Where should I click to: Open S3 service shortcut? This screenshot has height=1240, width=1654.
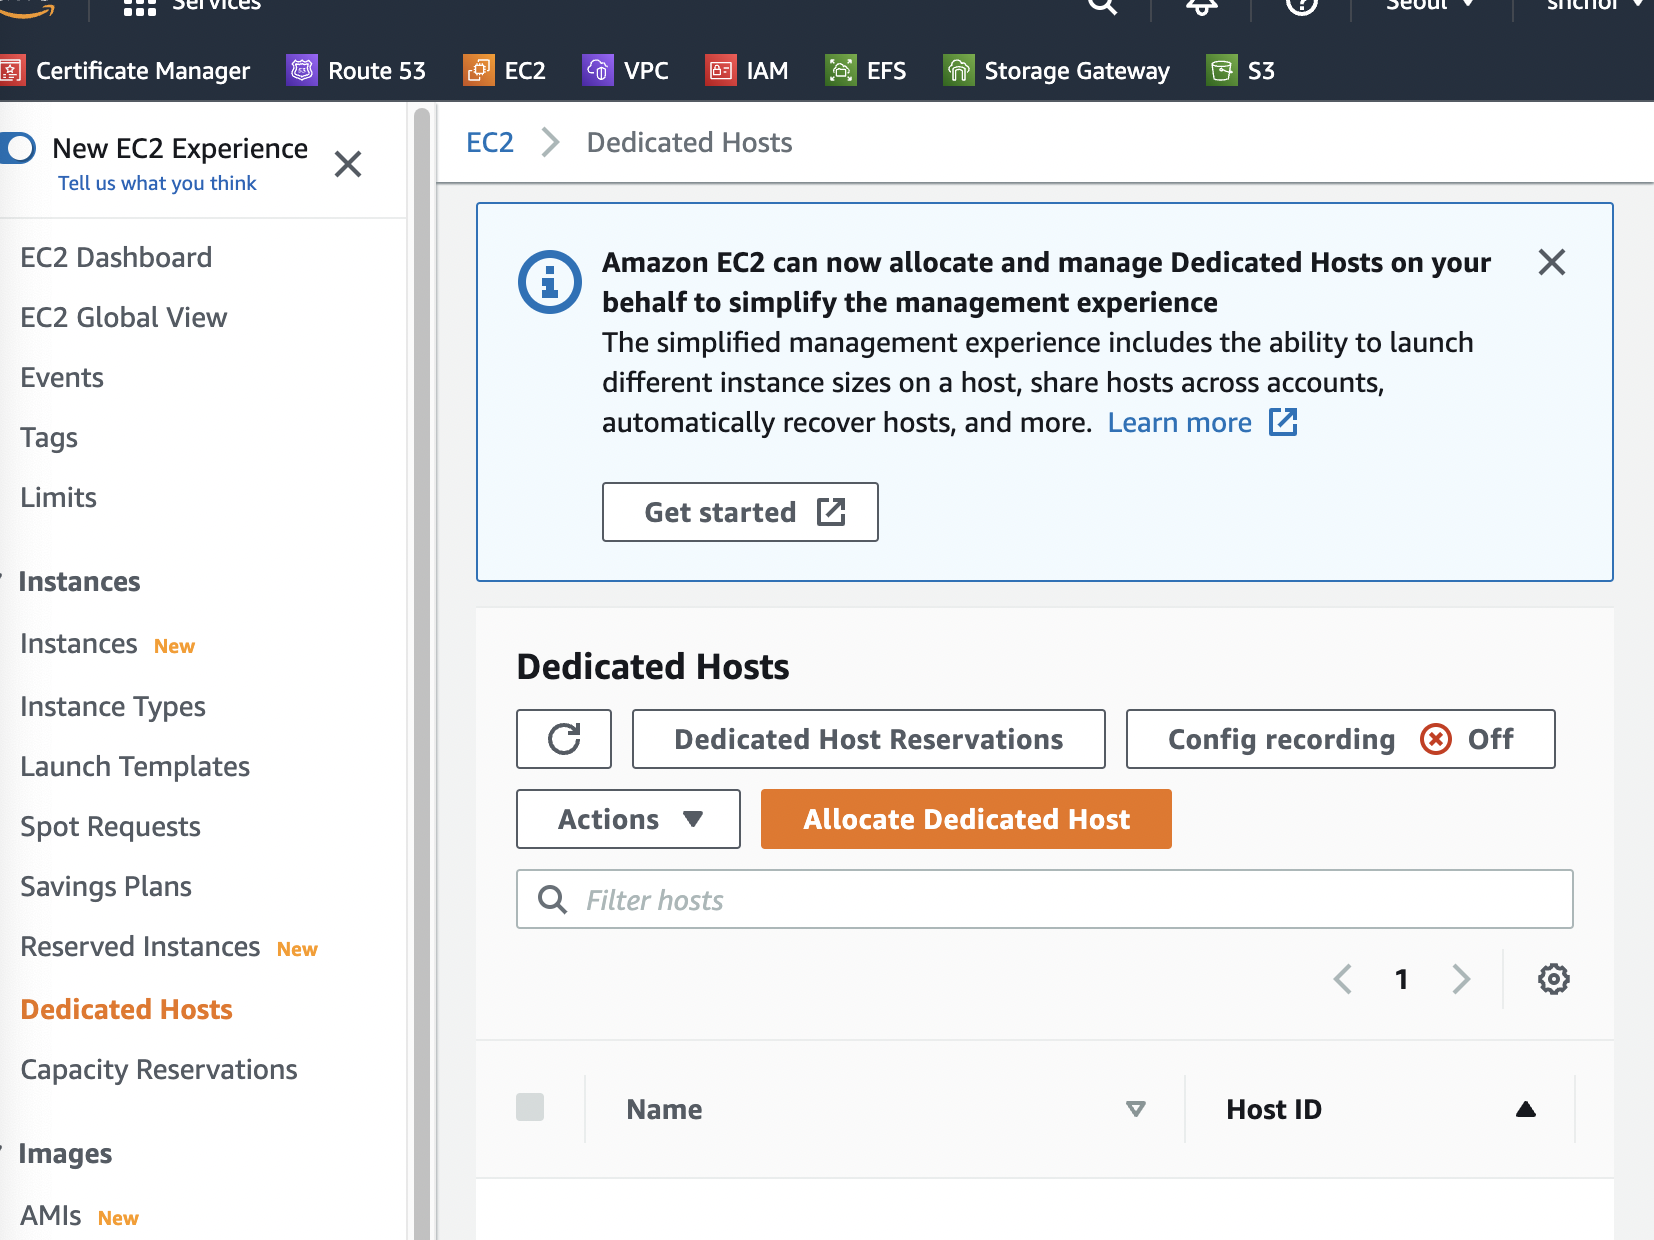tap(1241, 71)
